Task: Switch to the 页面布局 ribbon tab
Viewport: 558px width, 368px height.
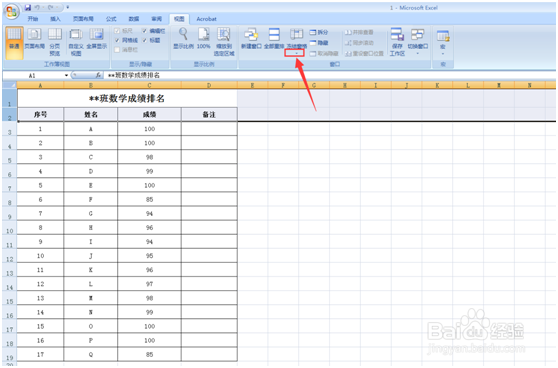Action: coord(83,19)
